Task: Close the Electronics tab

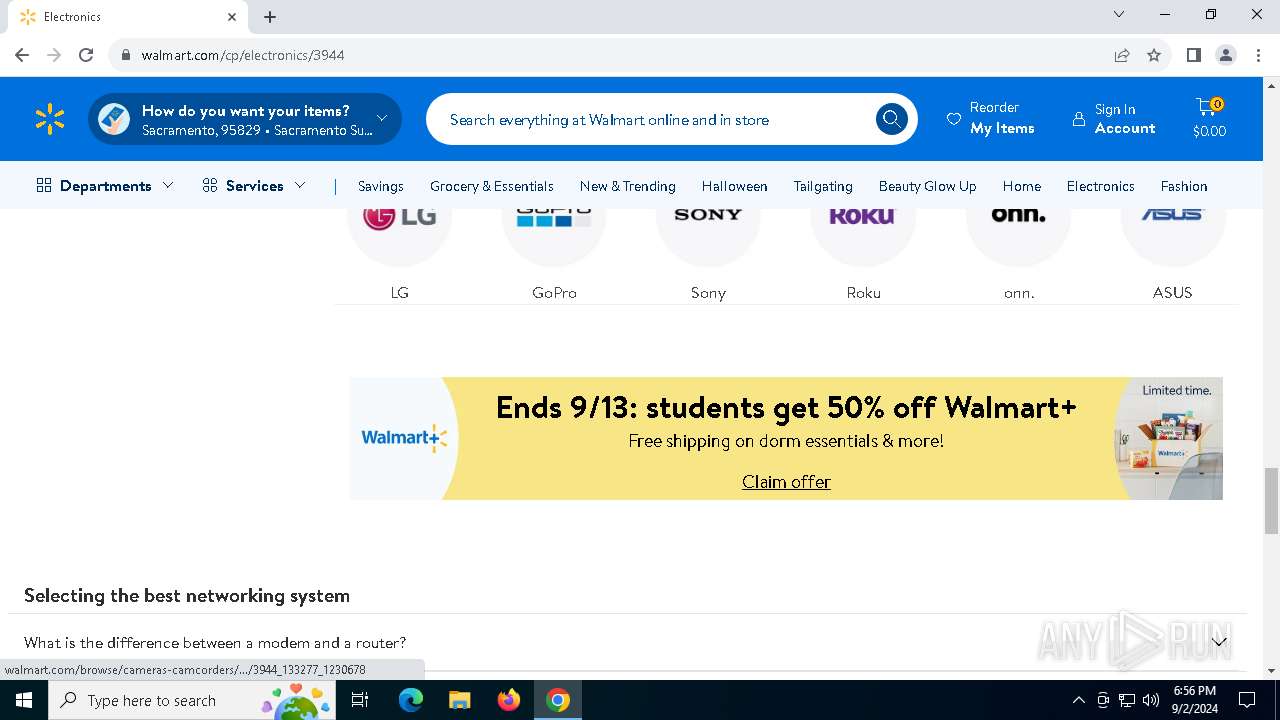Action: (x=232, y=17)
